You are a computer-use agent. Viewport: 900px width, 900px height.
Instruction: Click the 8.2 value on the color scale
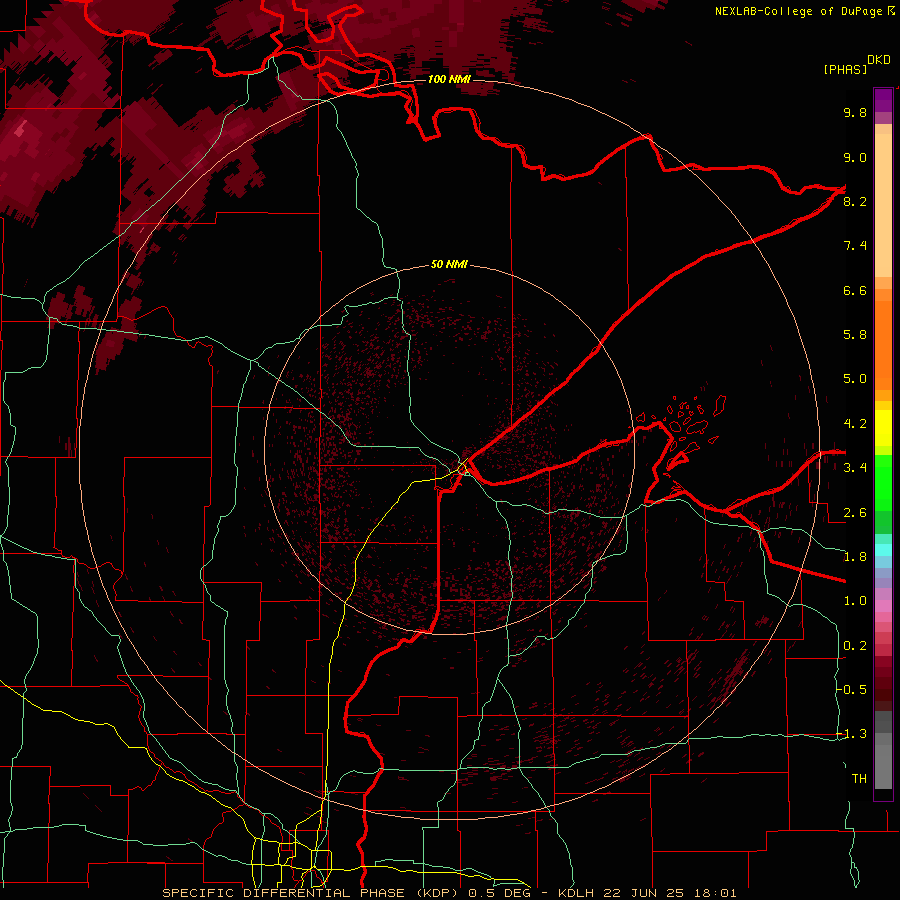pyautogui.click(x=855, y=201)
